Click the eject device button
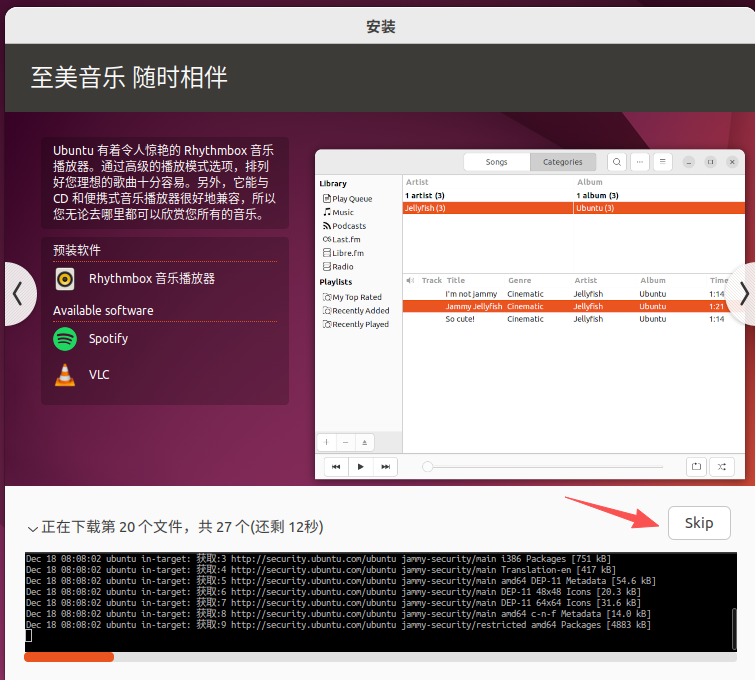The image size is (755, 680). coord(364,442)
